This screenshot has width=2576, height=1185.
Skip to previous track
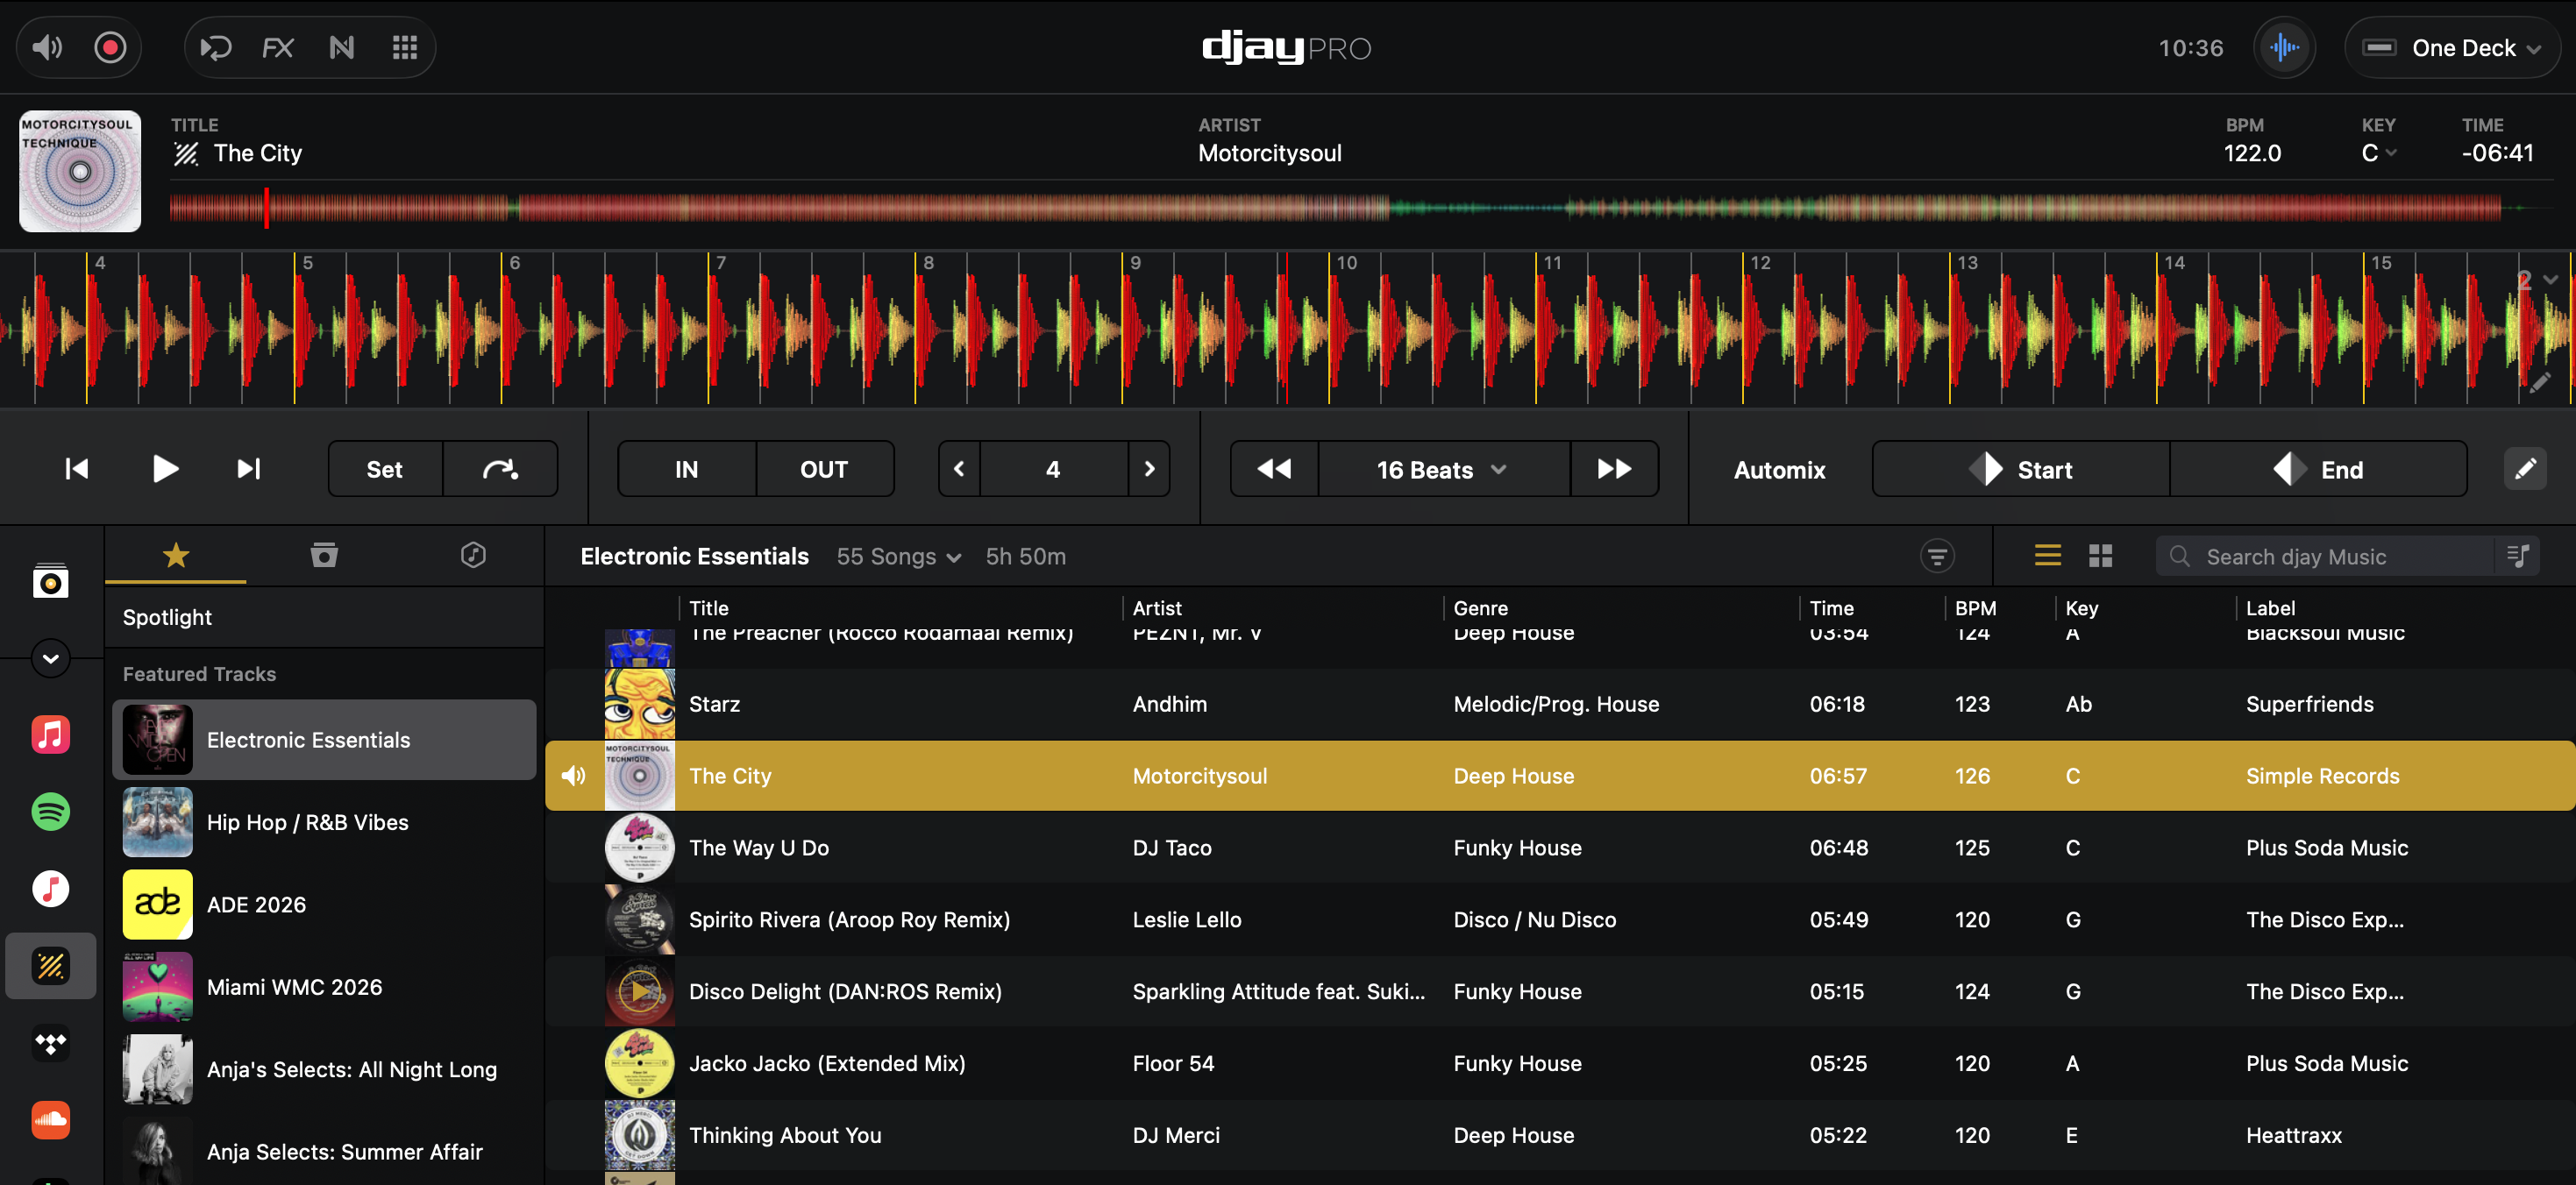tap(76, 468)
